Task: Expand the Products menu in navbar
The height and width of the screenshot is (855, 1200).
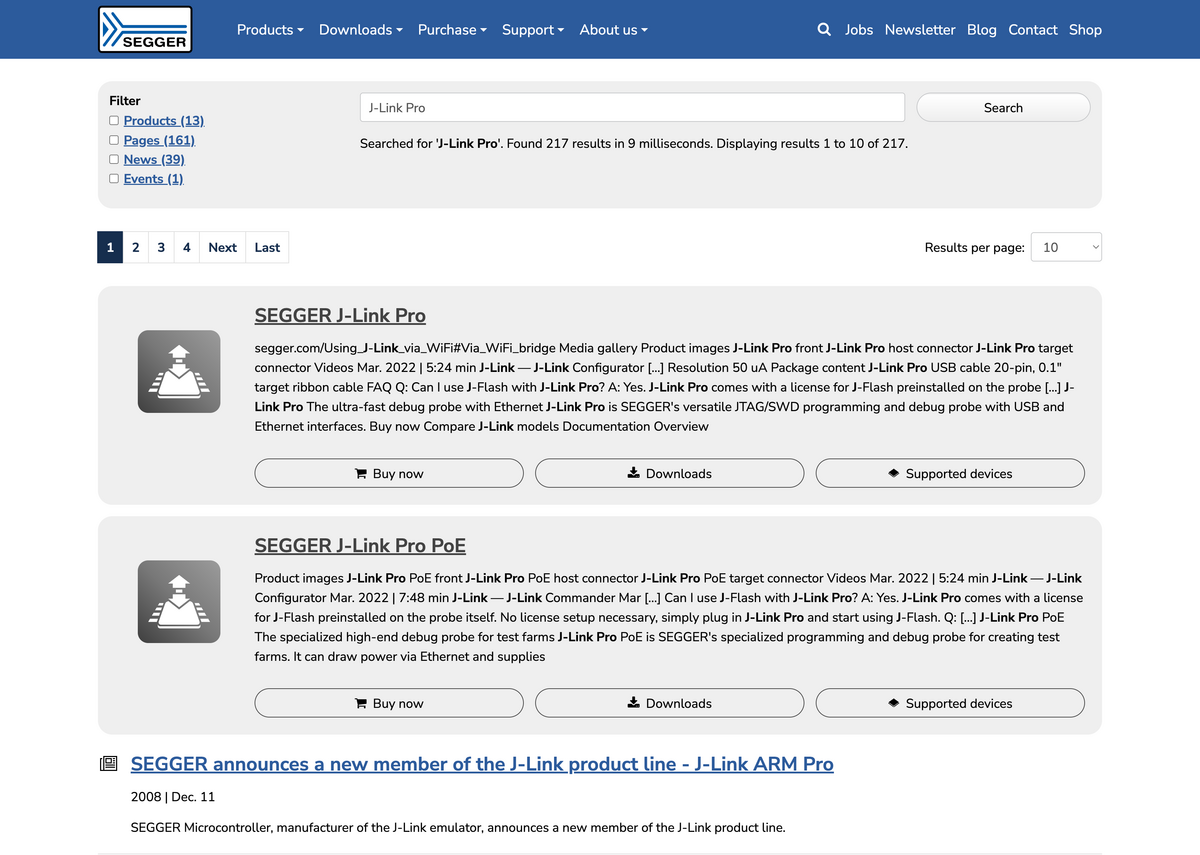Action: (x=270, y=30)
